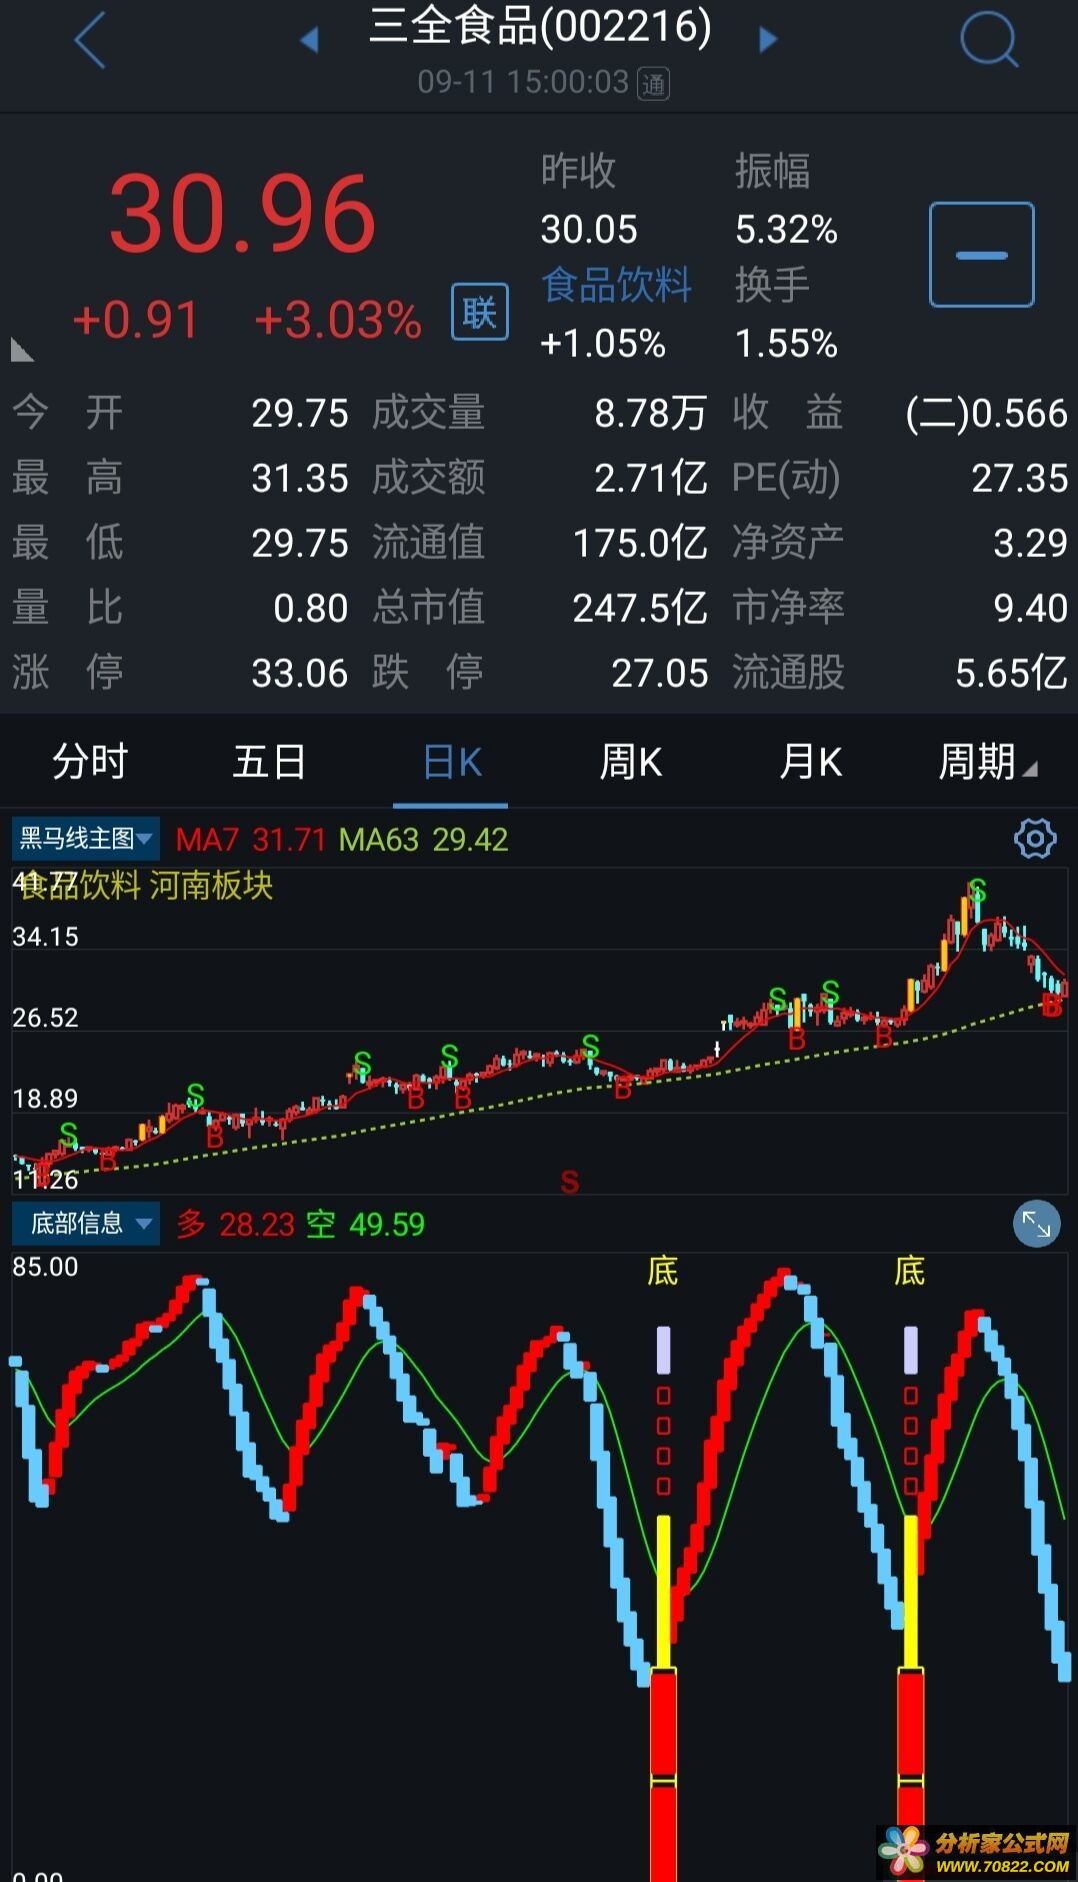Tap the 涨停 33.06 value

tap(299, 674)
